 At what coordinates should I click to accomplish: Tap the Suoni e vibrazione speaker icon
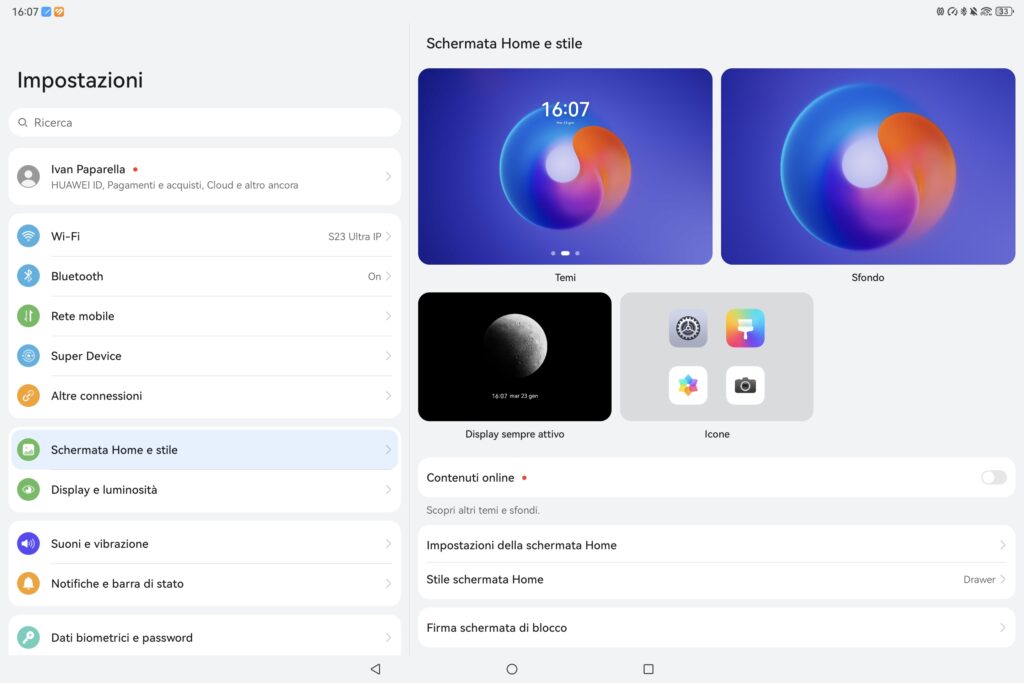click(28, 544)
